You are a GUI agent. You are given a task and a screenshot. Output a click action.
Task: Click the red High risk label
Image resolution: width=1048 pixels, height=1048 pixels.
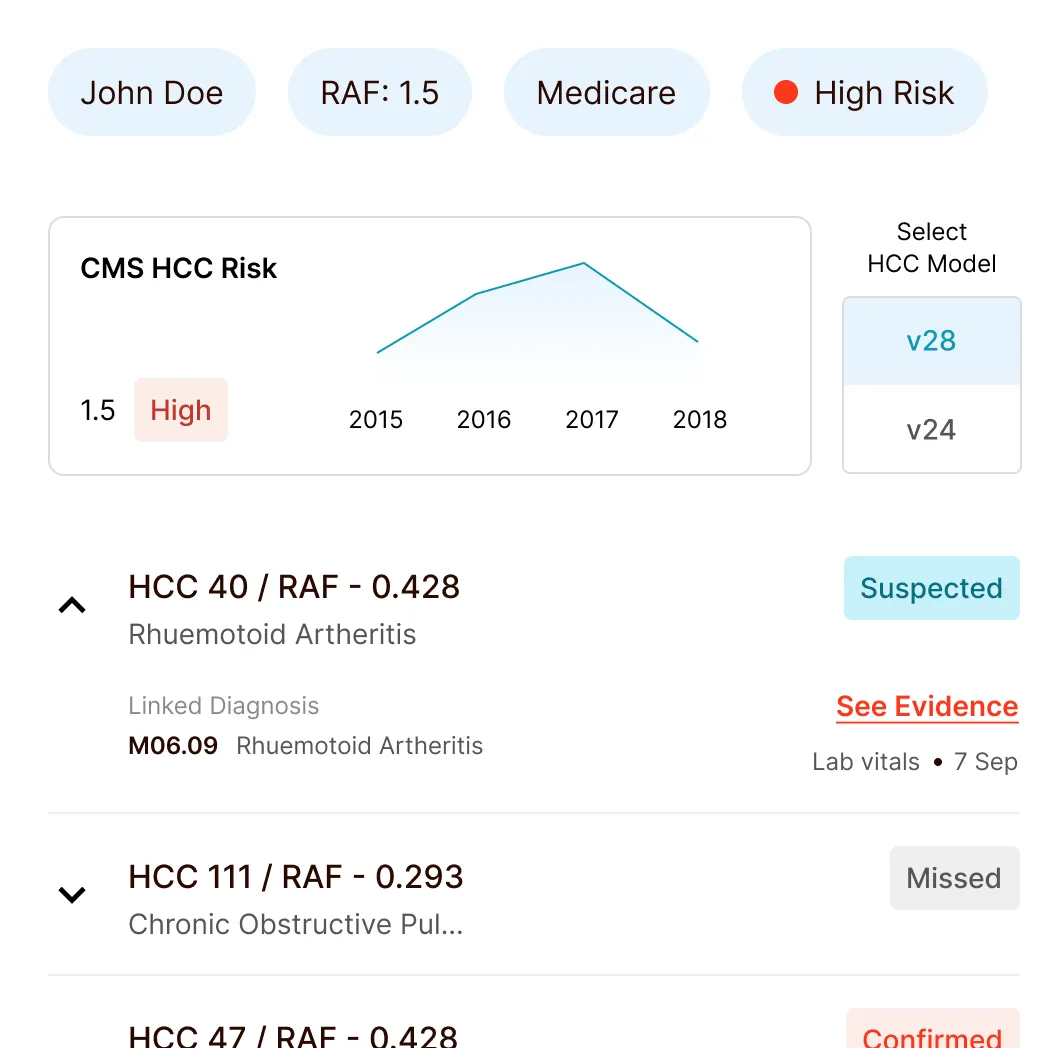181,410
